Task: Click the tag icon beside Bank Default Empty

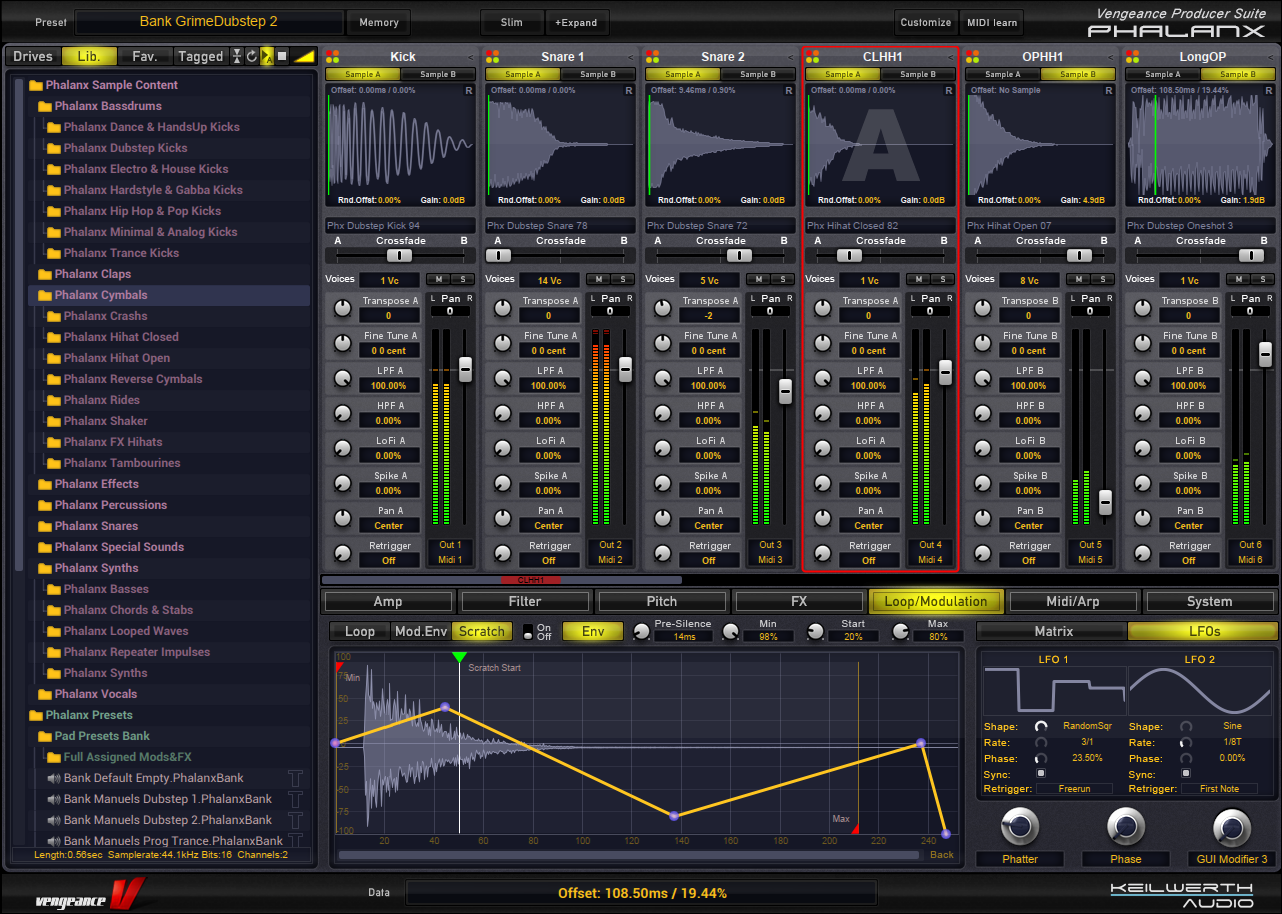Action: 295,778
